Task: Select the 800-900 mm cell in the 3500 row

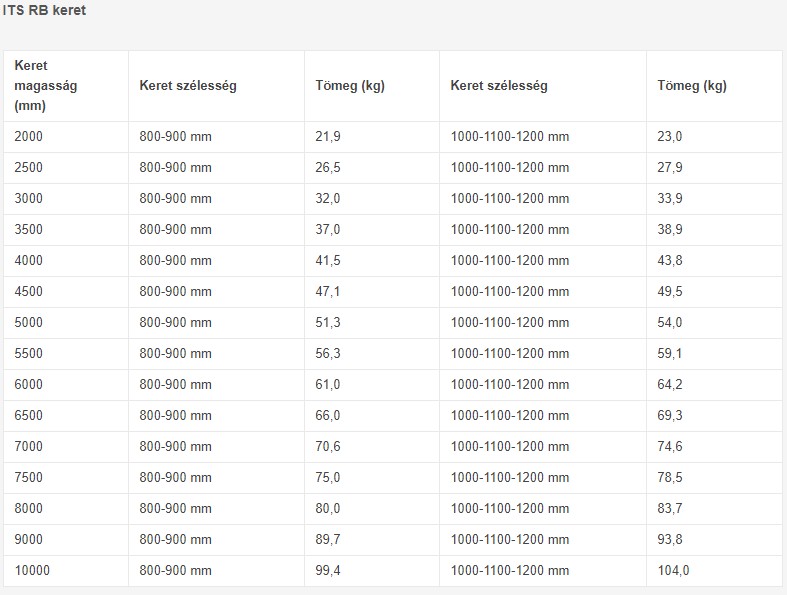Action: point(176,230)
